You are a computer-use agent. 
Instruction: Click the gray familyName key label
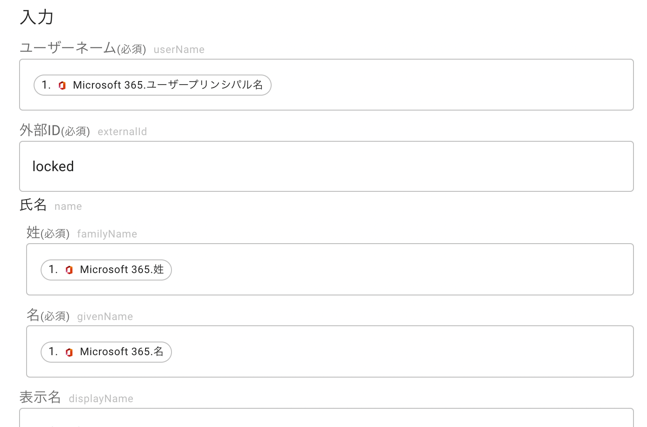(107, 234)
